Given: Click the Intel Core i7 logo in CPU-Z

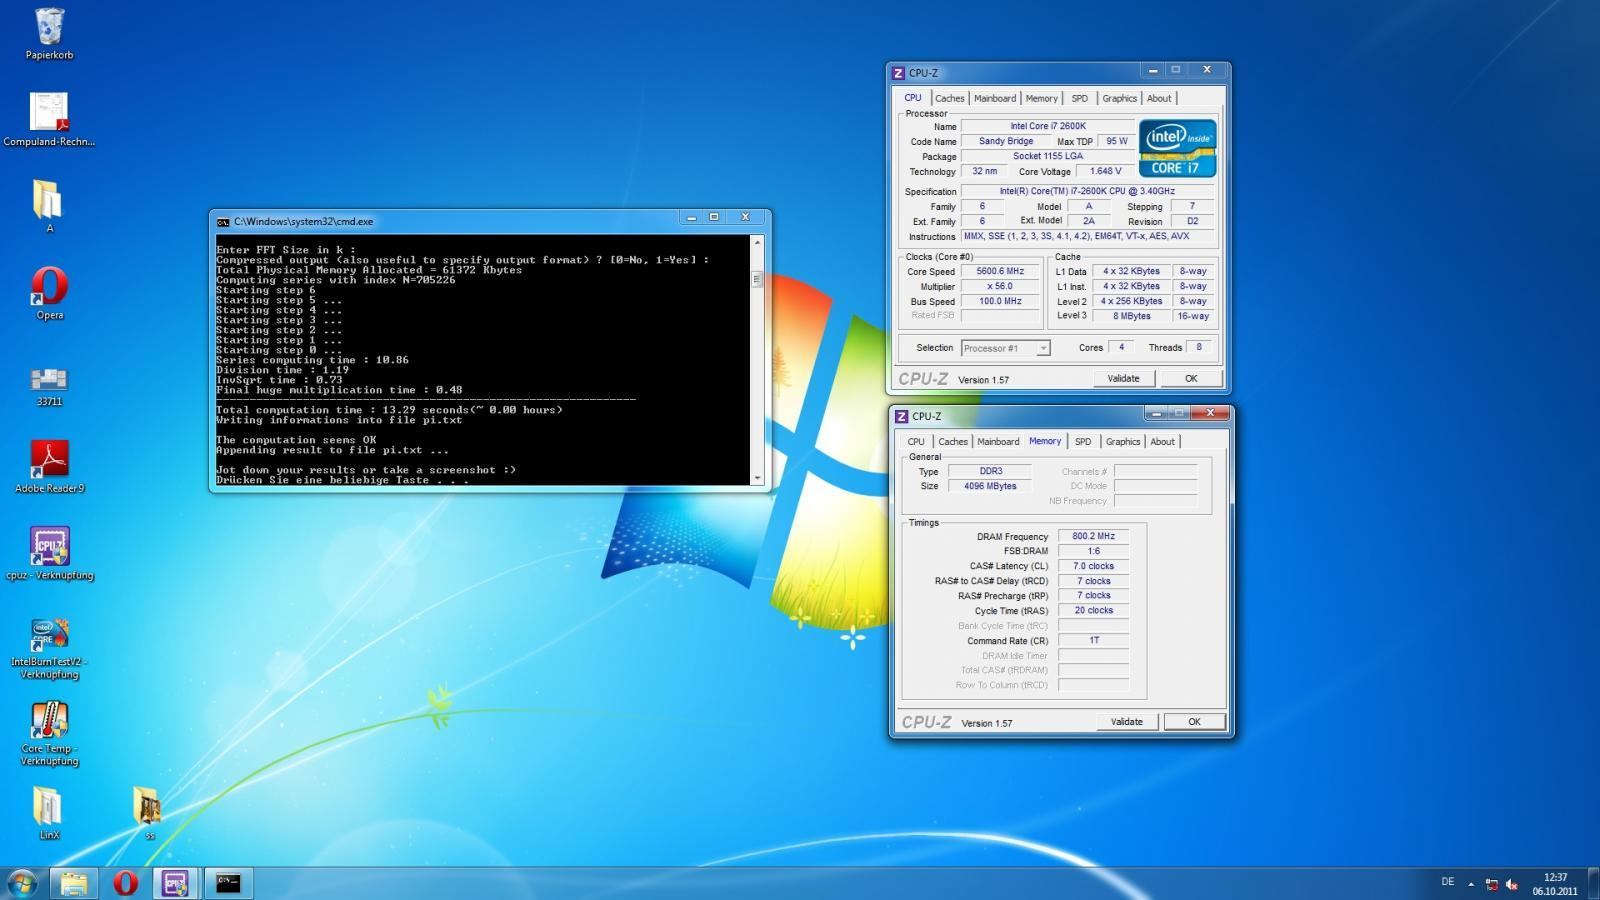Looking at the screenshot, I should (x=1177, y=149).
